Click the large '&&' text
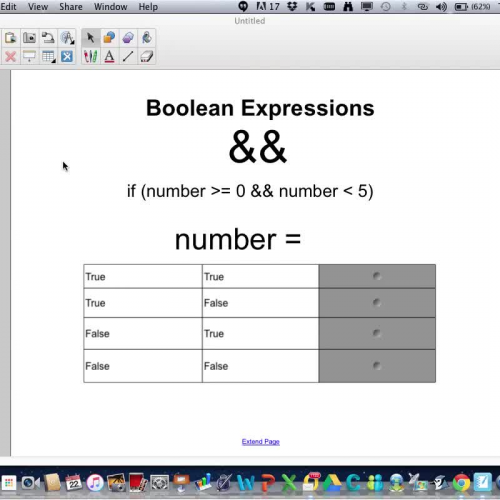Viewport: 500px width, 500px height. coord(257,147)
